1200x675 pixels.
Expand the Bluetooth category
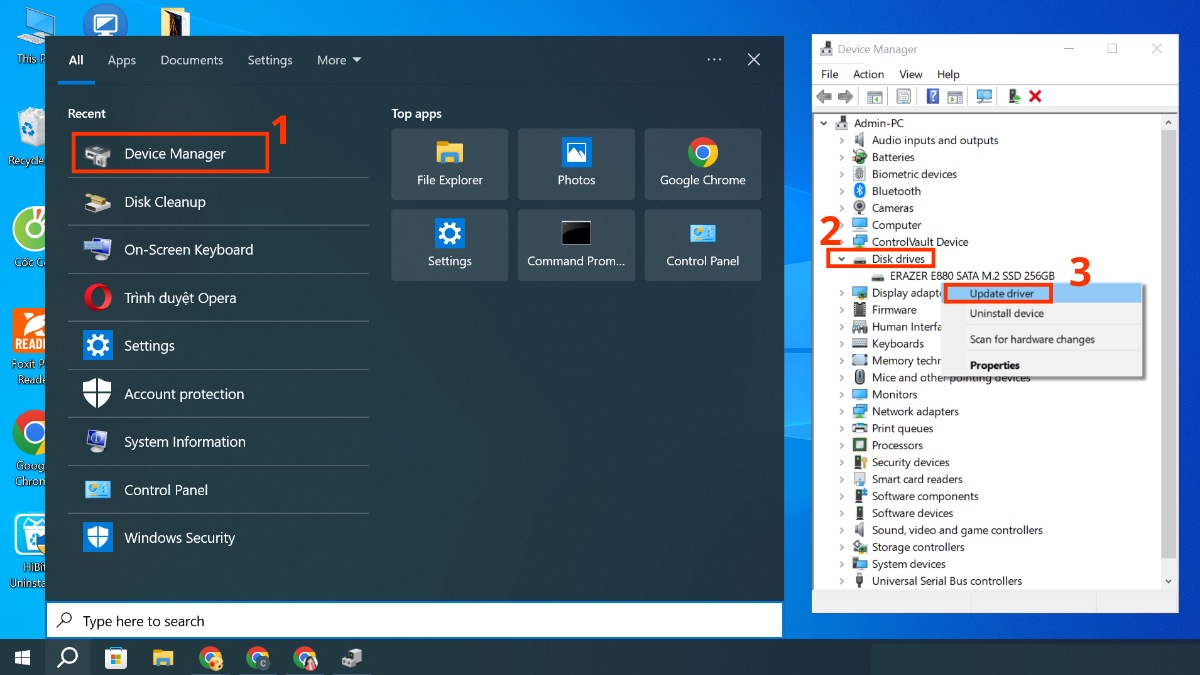click(842, 191)
